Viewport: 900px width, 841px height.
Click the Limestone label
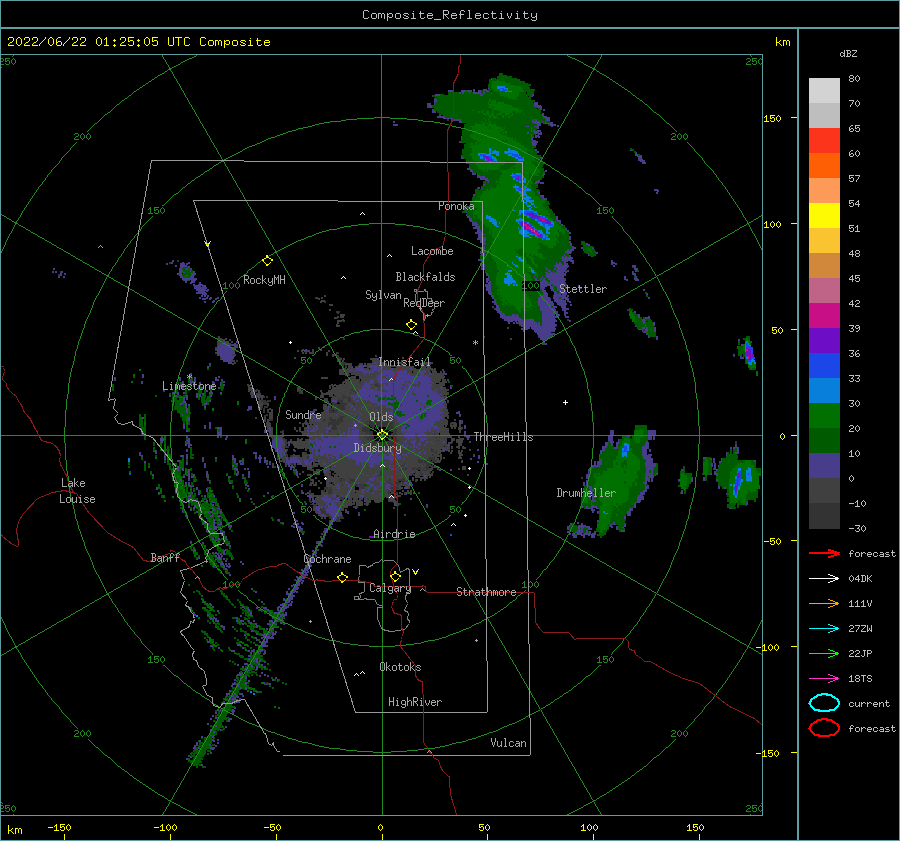click(189, 386)
